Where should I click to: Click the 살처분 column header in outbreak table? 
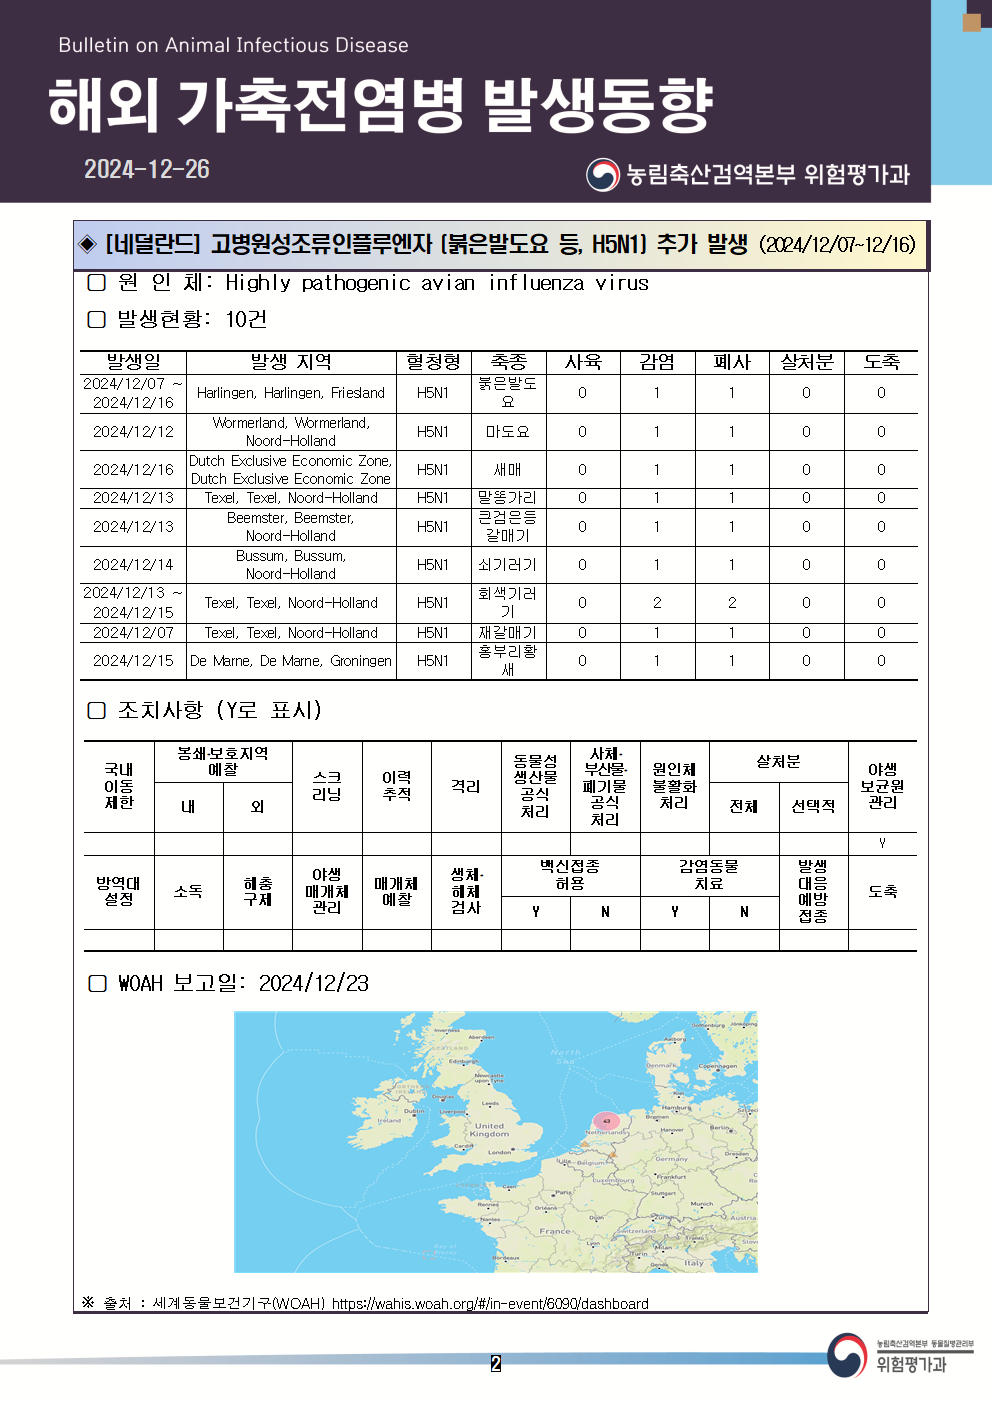(807, 362)
